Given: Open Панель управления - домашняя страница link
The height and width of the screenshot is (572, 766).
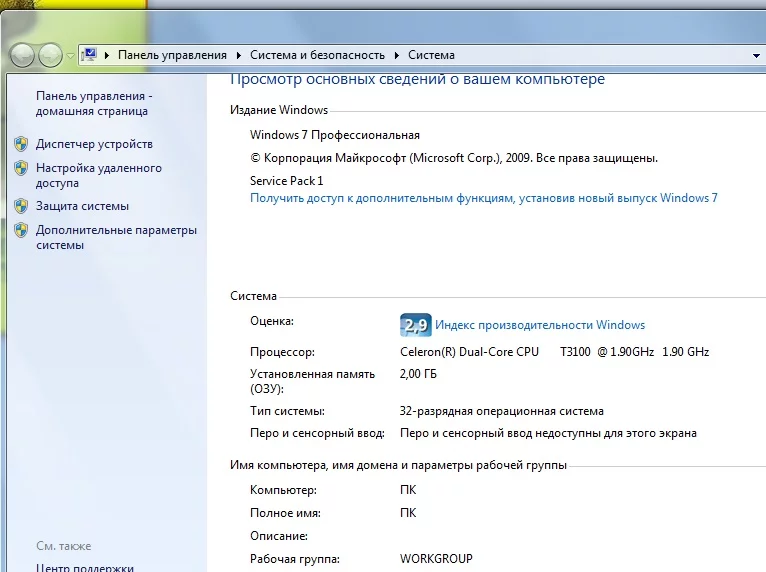Looking at the screenshot, I should [x=94, y=104].
